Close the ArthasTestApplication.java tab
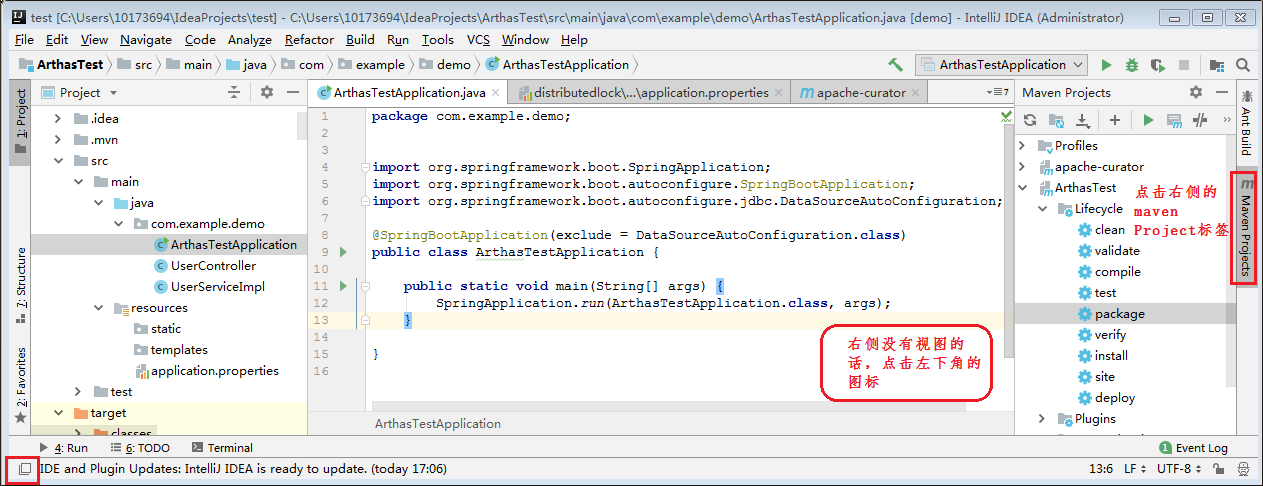Screen dimensions: 1263x486 point(497,92)
